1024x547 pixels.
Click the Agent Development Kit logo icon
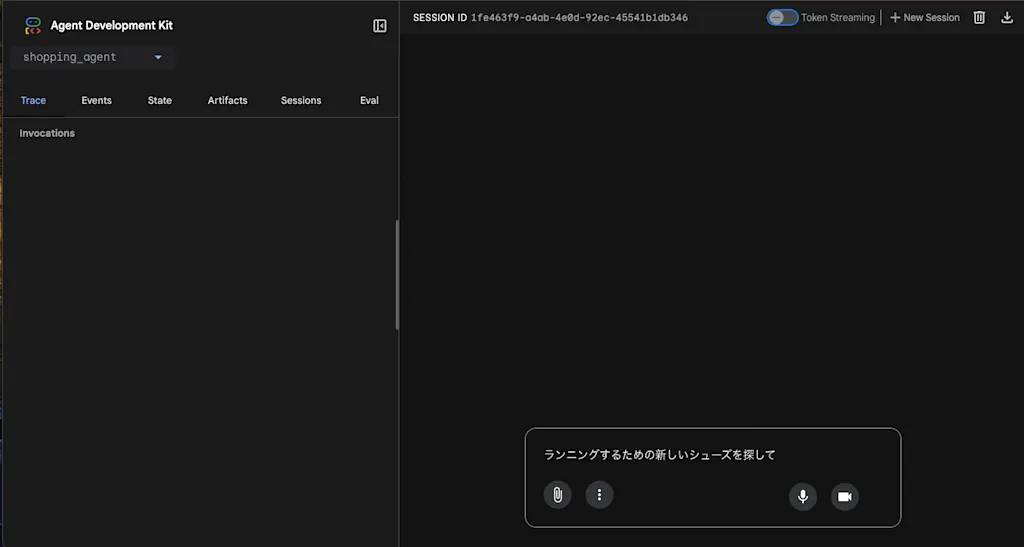[33, 25]
